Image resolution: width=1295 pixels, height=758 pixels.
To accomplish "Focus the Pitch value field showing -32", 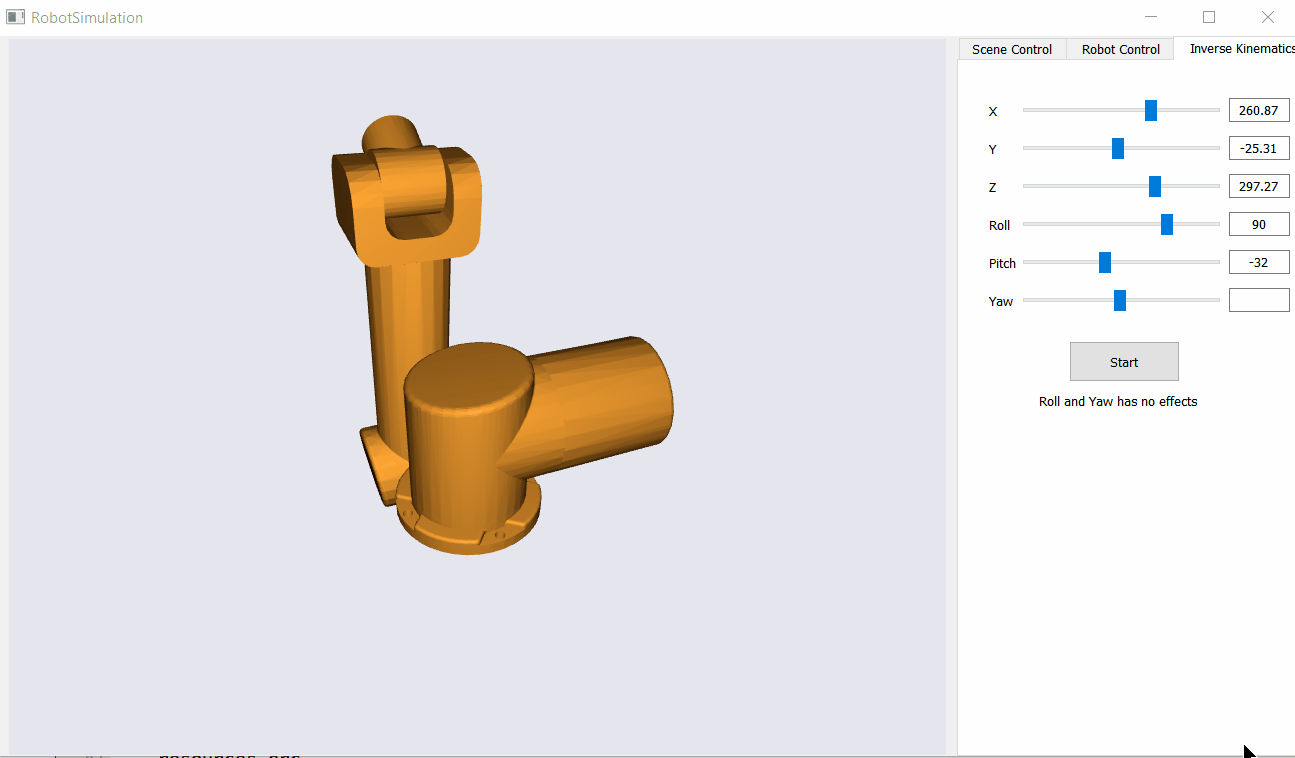I will [1259, 262].
